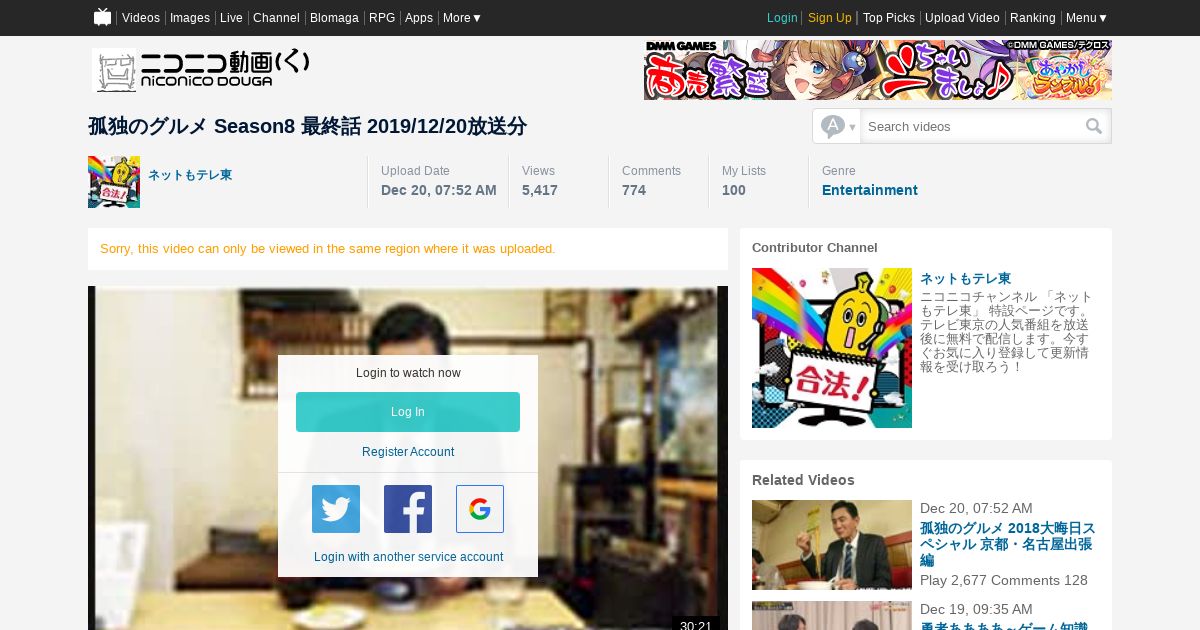Click Login with another service account
Screen dimensions: 1200x630
pyautogui.click(x=408, y=557)
